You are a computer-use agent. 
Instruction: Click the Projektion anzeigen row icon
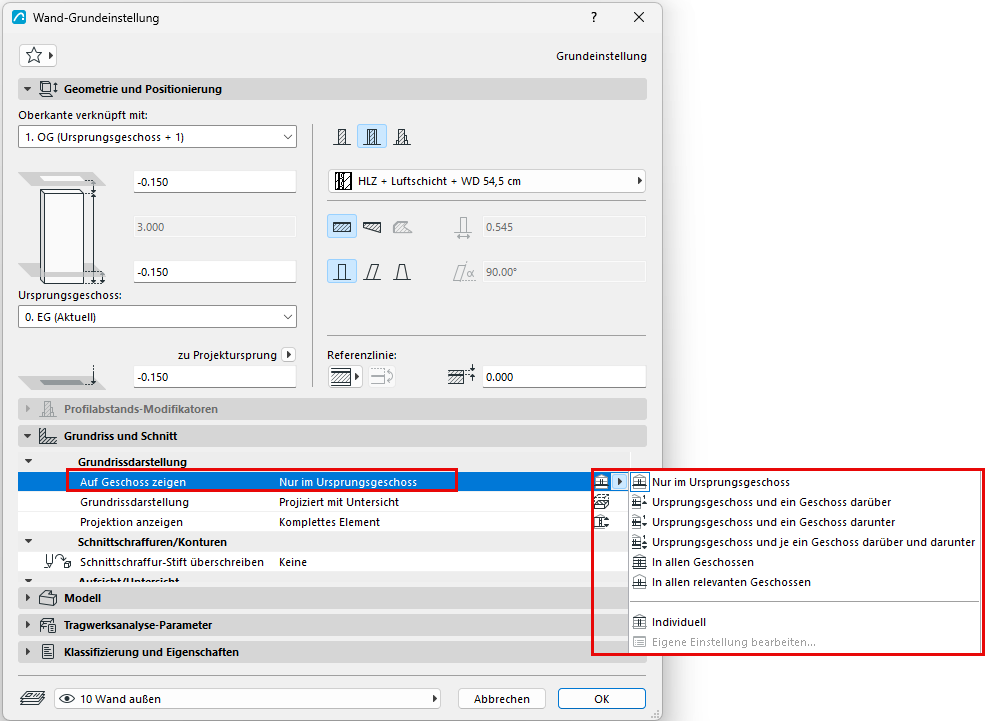point(601,522)
